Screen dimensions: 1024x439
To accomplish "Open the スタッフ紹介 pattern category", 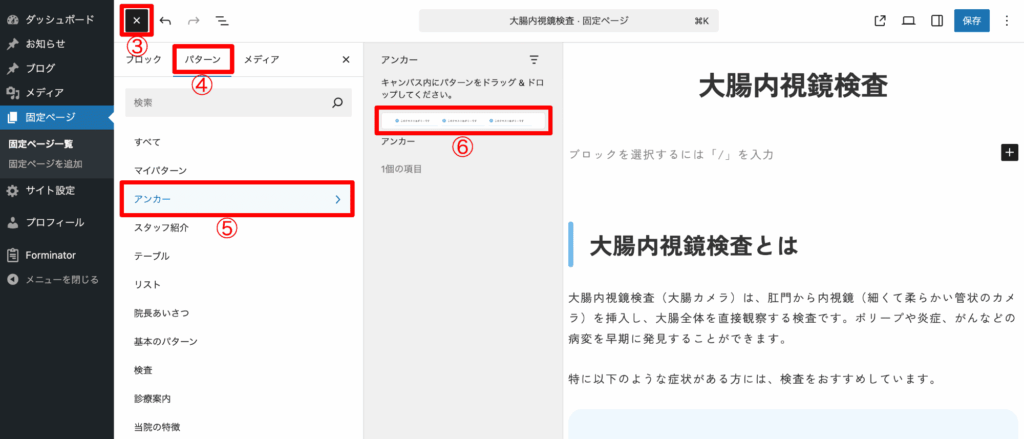I will [161, 228].
